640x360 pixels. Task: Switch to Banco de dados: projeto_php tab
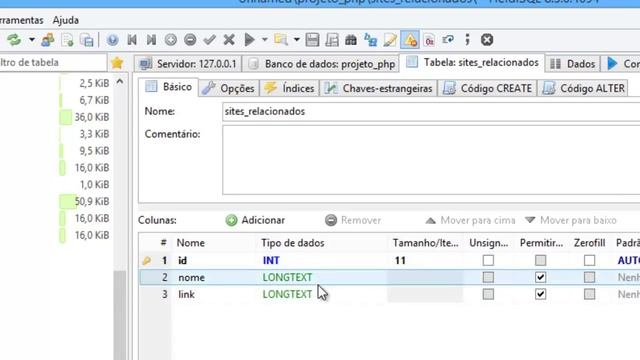coord(321,64)
